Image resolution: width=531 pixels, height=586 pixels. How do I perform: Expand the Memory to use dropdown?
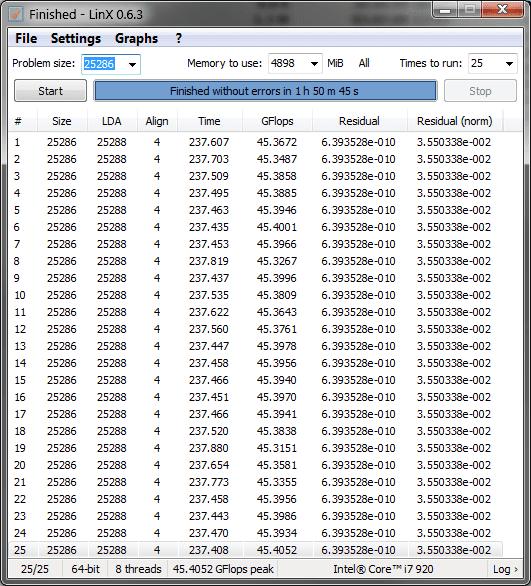314,64
